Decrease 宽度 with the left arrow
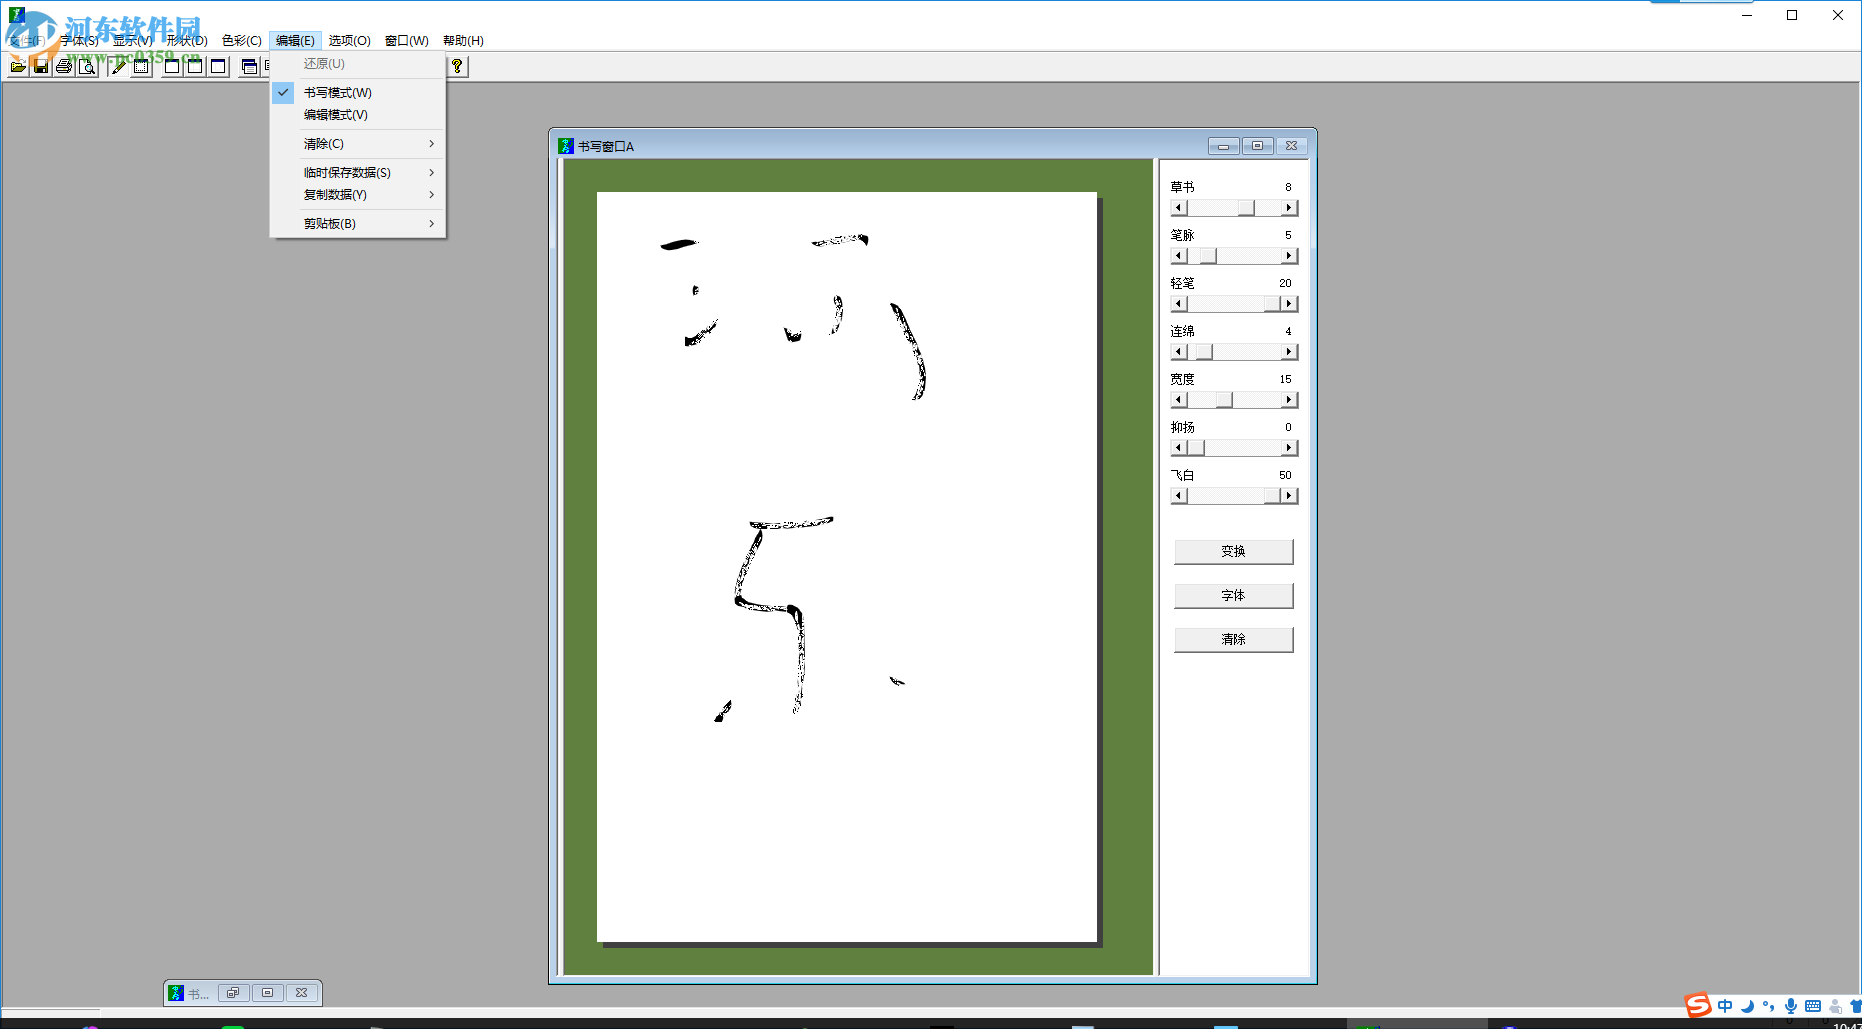 point(1179,400)
